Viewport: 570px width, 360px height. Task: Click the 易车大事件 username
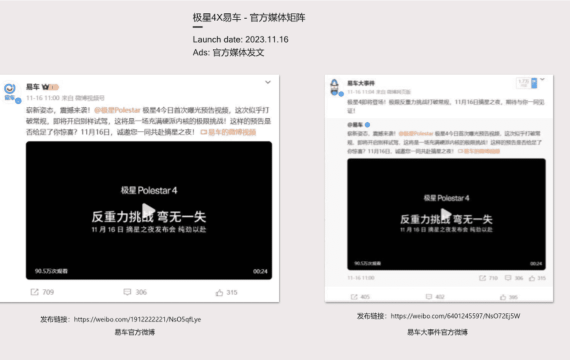(x=361, y=83)
